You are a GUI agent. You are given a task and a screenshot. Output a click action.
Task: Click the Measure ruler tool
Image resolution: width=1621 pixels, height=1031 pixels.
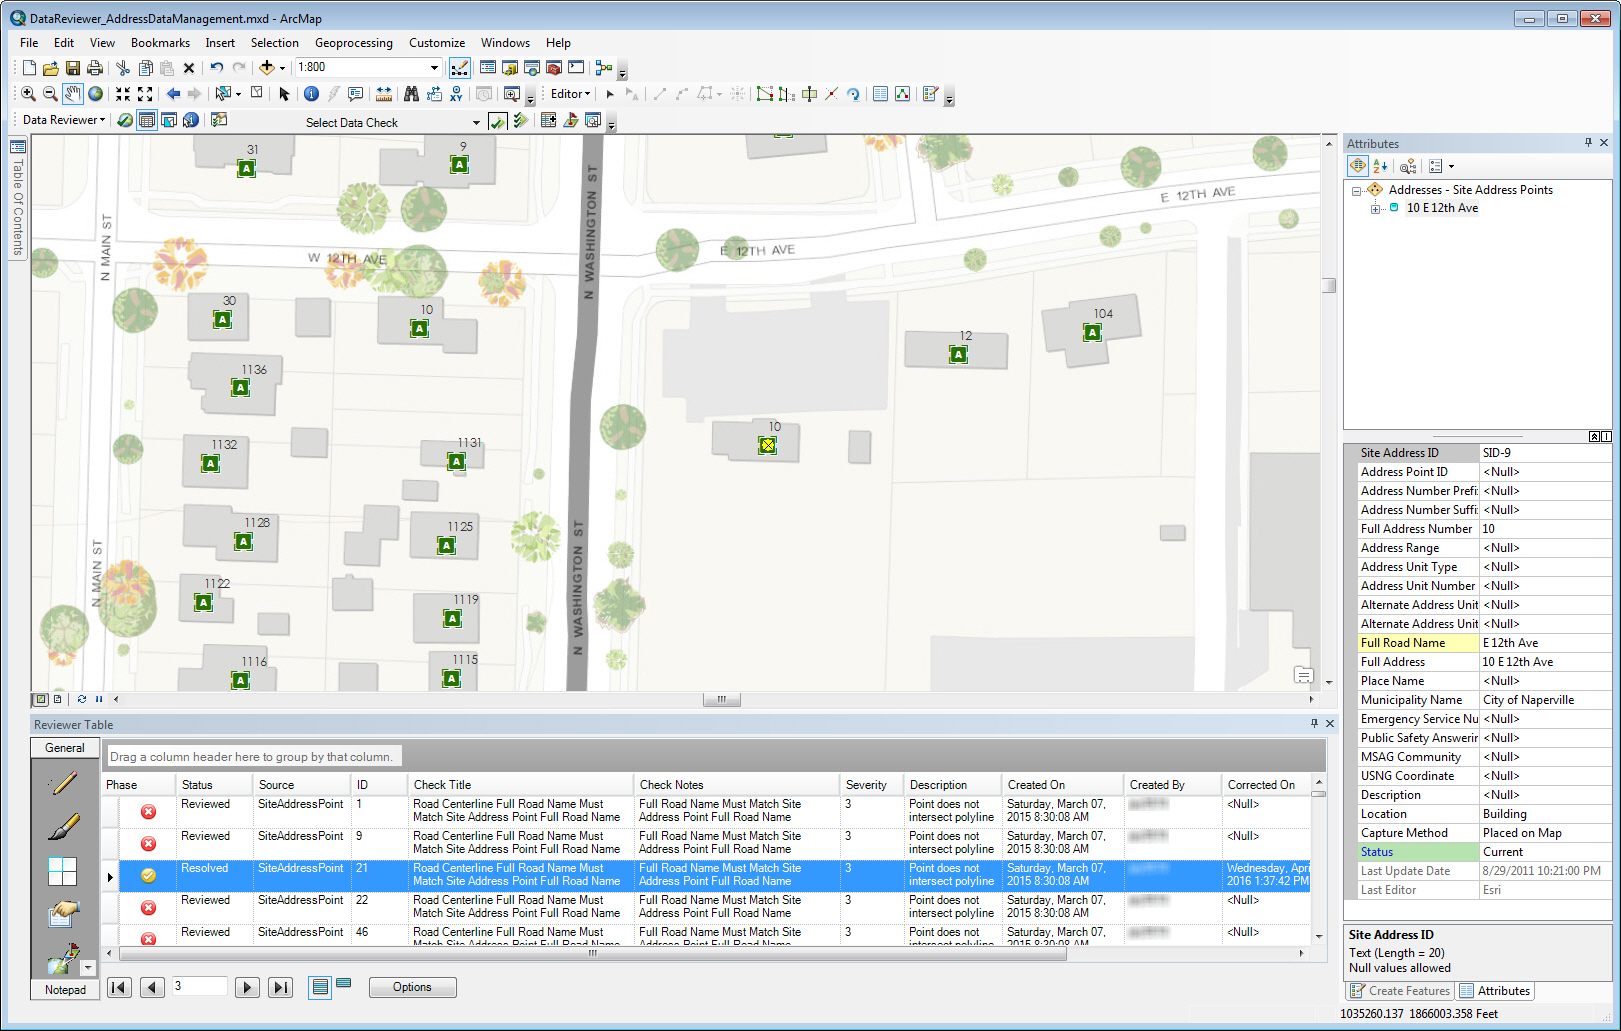click(384, 94)
